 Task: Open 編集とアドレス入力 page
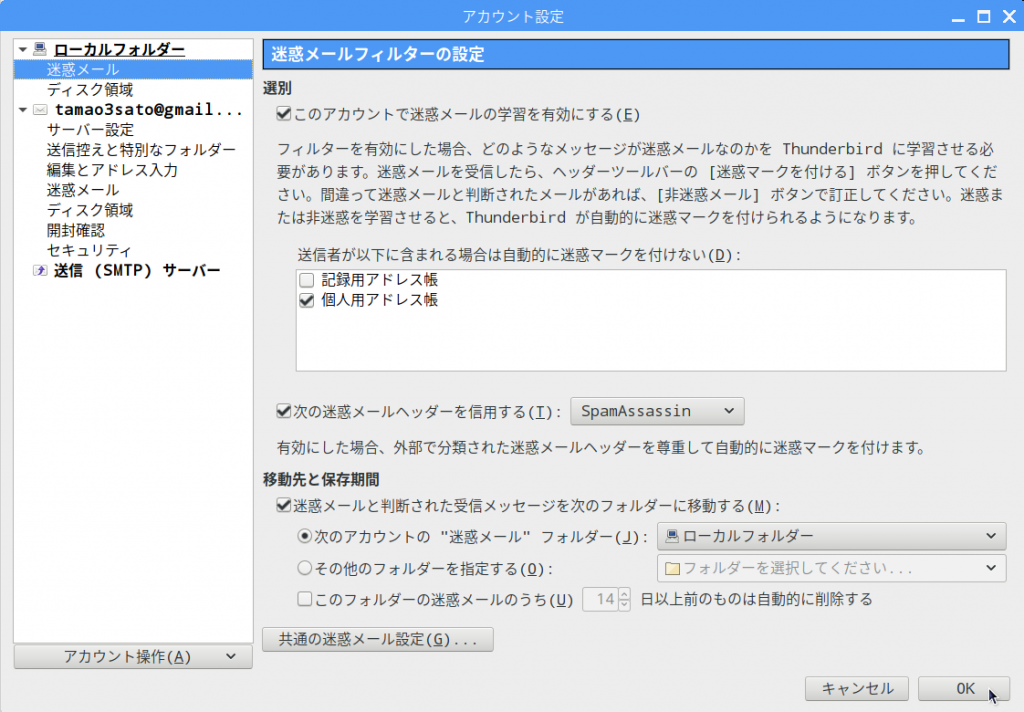click(x=112, y=170)
